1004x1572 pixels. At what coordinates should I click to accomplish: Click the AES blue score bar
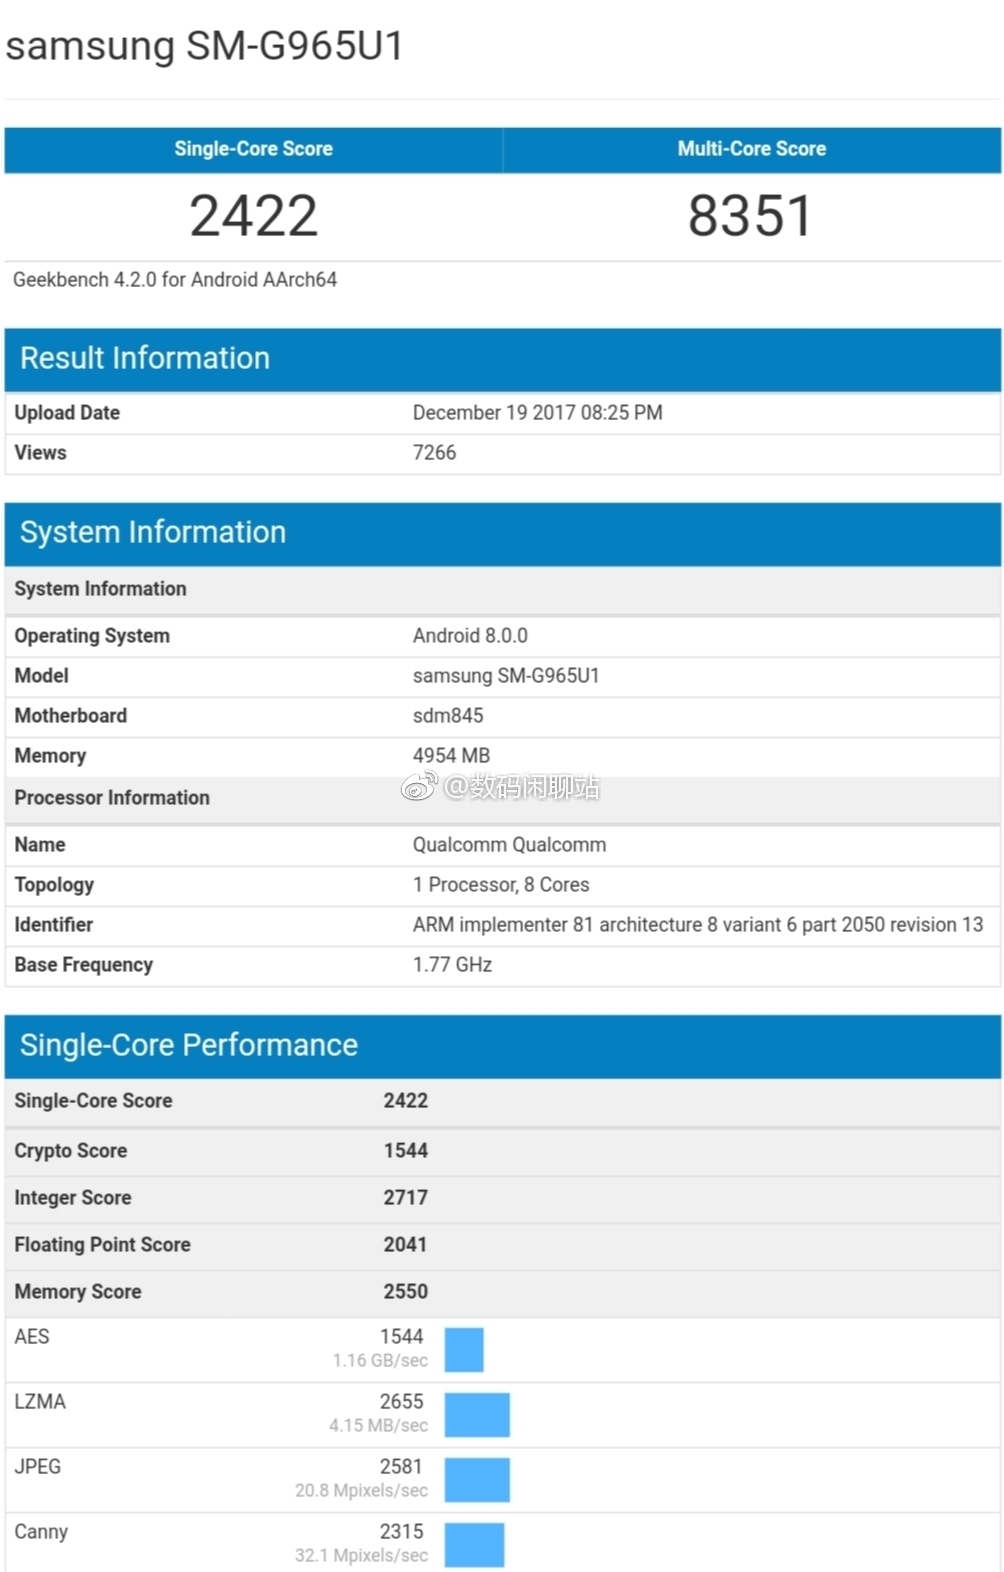464,1350
